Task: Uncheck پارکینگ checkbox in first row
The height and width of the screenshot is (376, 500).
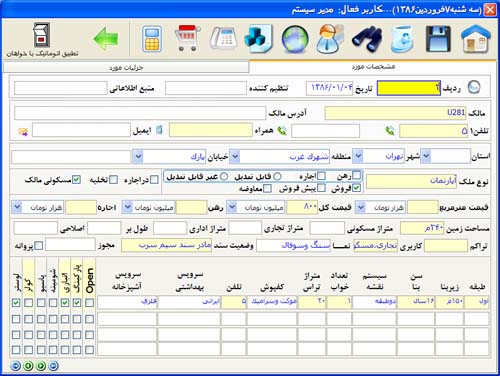Action: click(x=77, y=303)
